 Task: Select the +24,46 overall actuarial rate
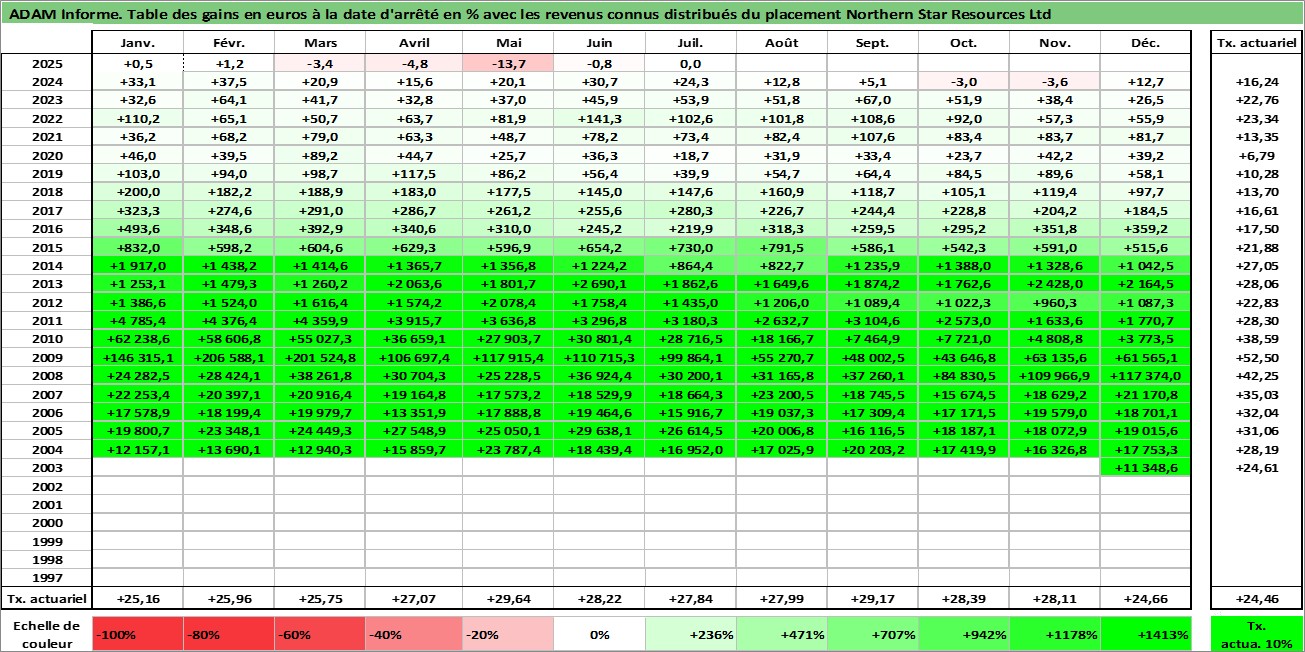(x=1256, y=599)
